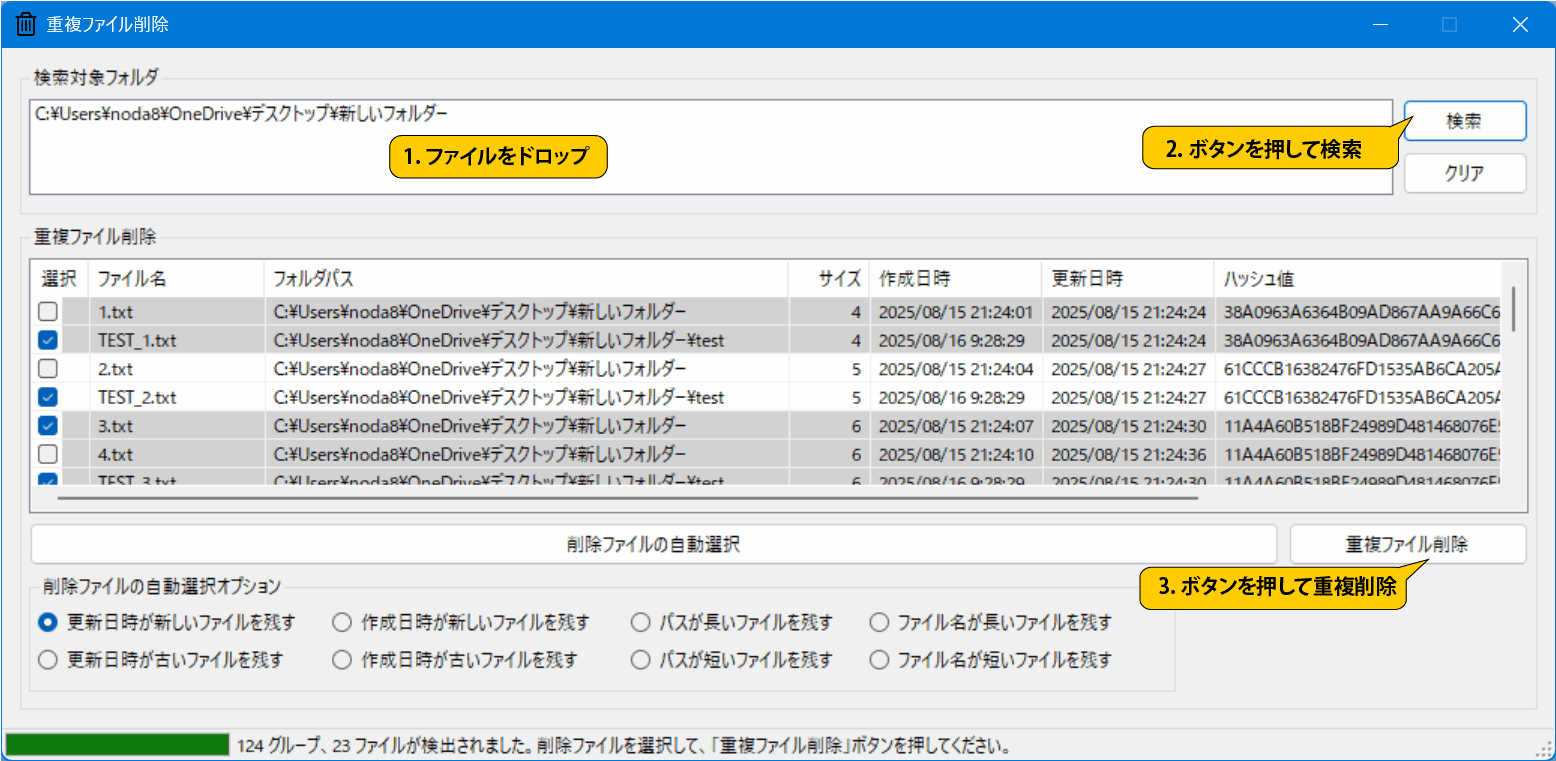Click the search target folder path text box
The height and width of the screenshot is (761, 1556).
coord(710,160)
